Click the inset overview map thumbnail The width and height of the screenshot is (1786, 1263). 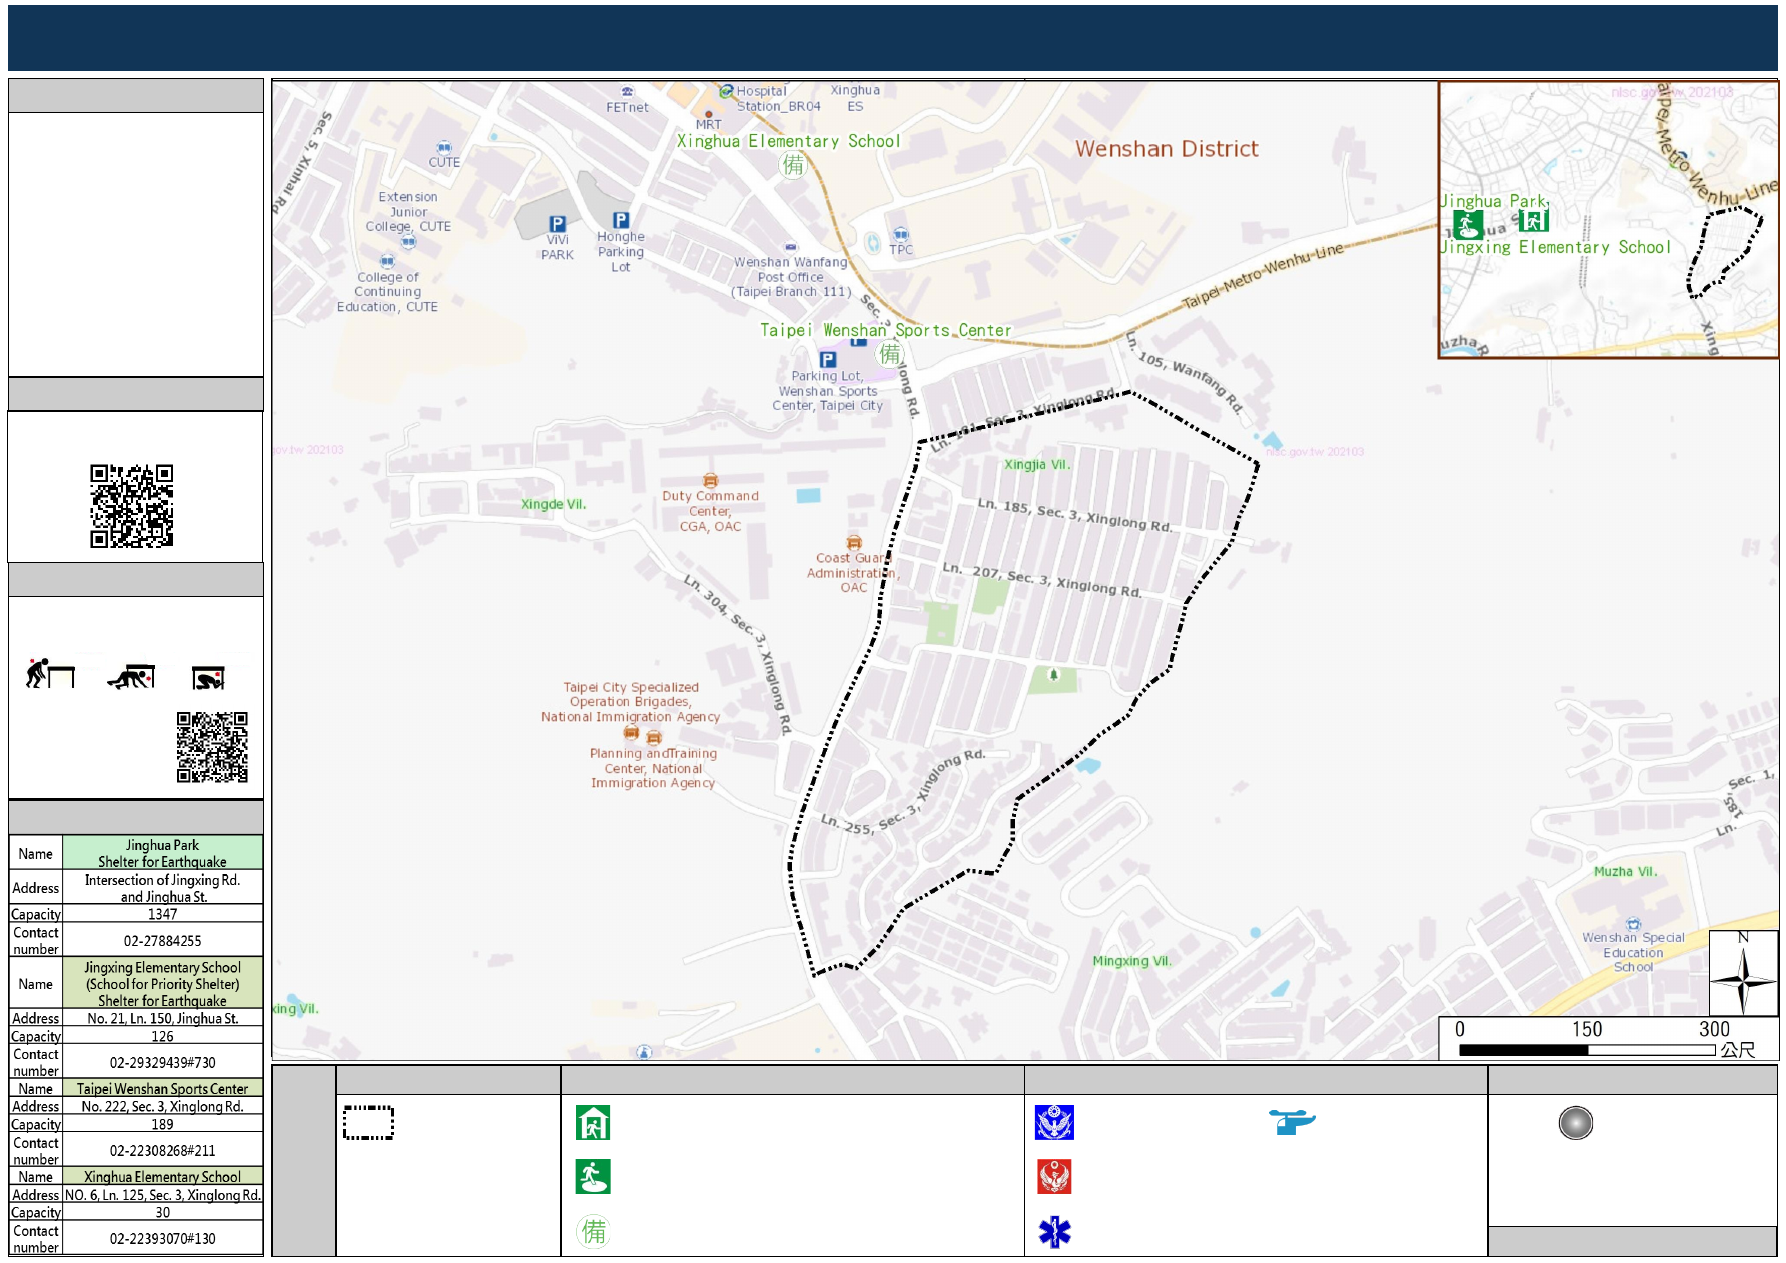1608,219
